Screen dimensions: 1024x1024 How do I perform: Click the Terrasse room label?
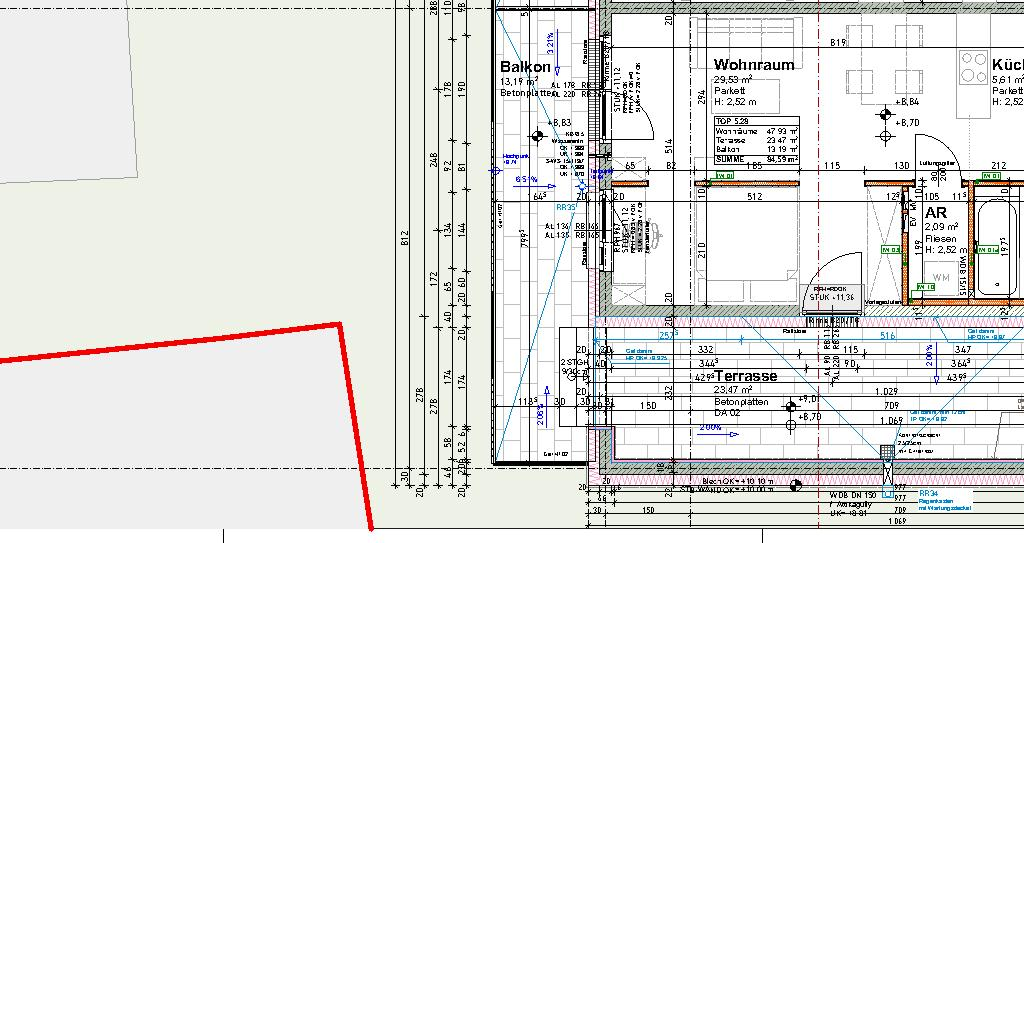tap(745, 376)
